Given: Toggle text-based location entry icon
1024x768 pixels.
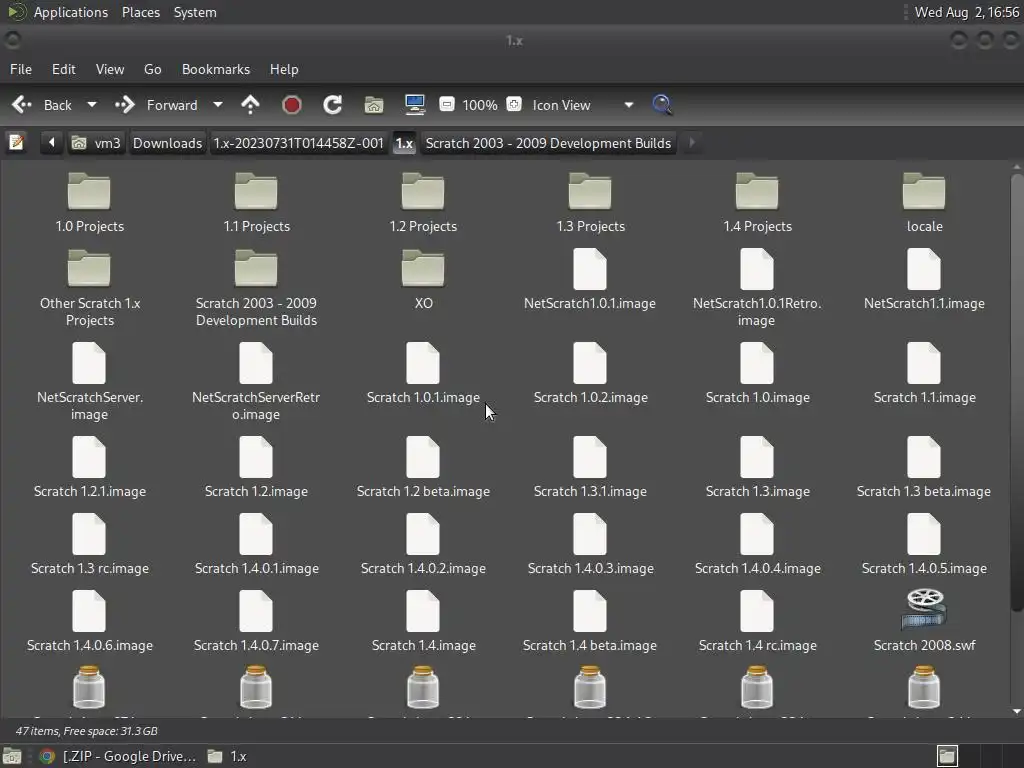Looking at the screenshot, I should click(x=16, y=142).
